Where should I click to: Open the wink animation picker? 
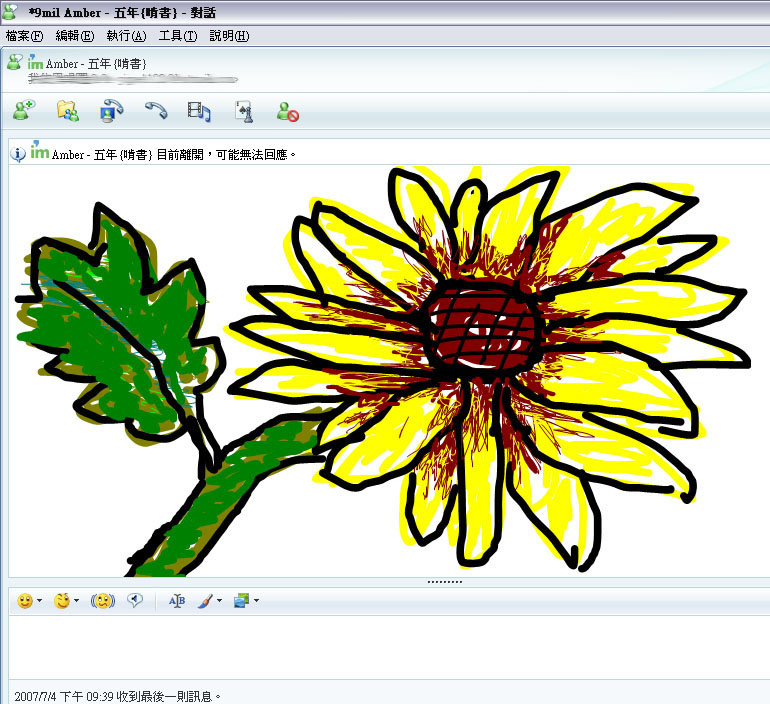[62, 601]
